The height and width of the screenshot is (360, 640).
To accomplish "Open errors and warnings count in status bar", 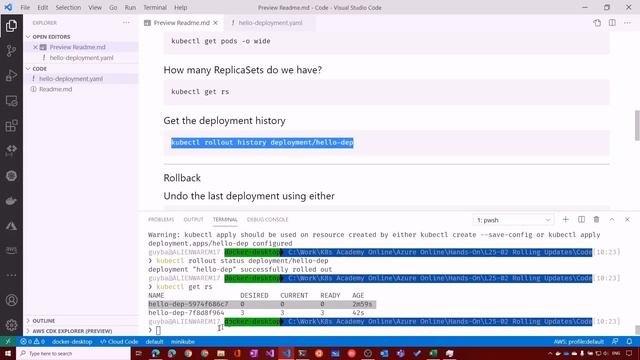I will (x=33, y=342).
